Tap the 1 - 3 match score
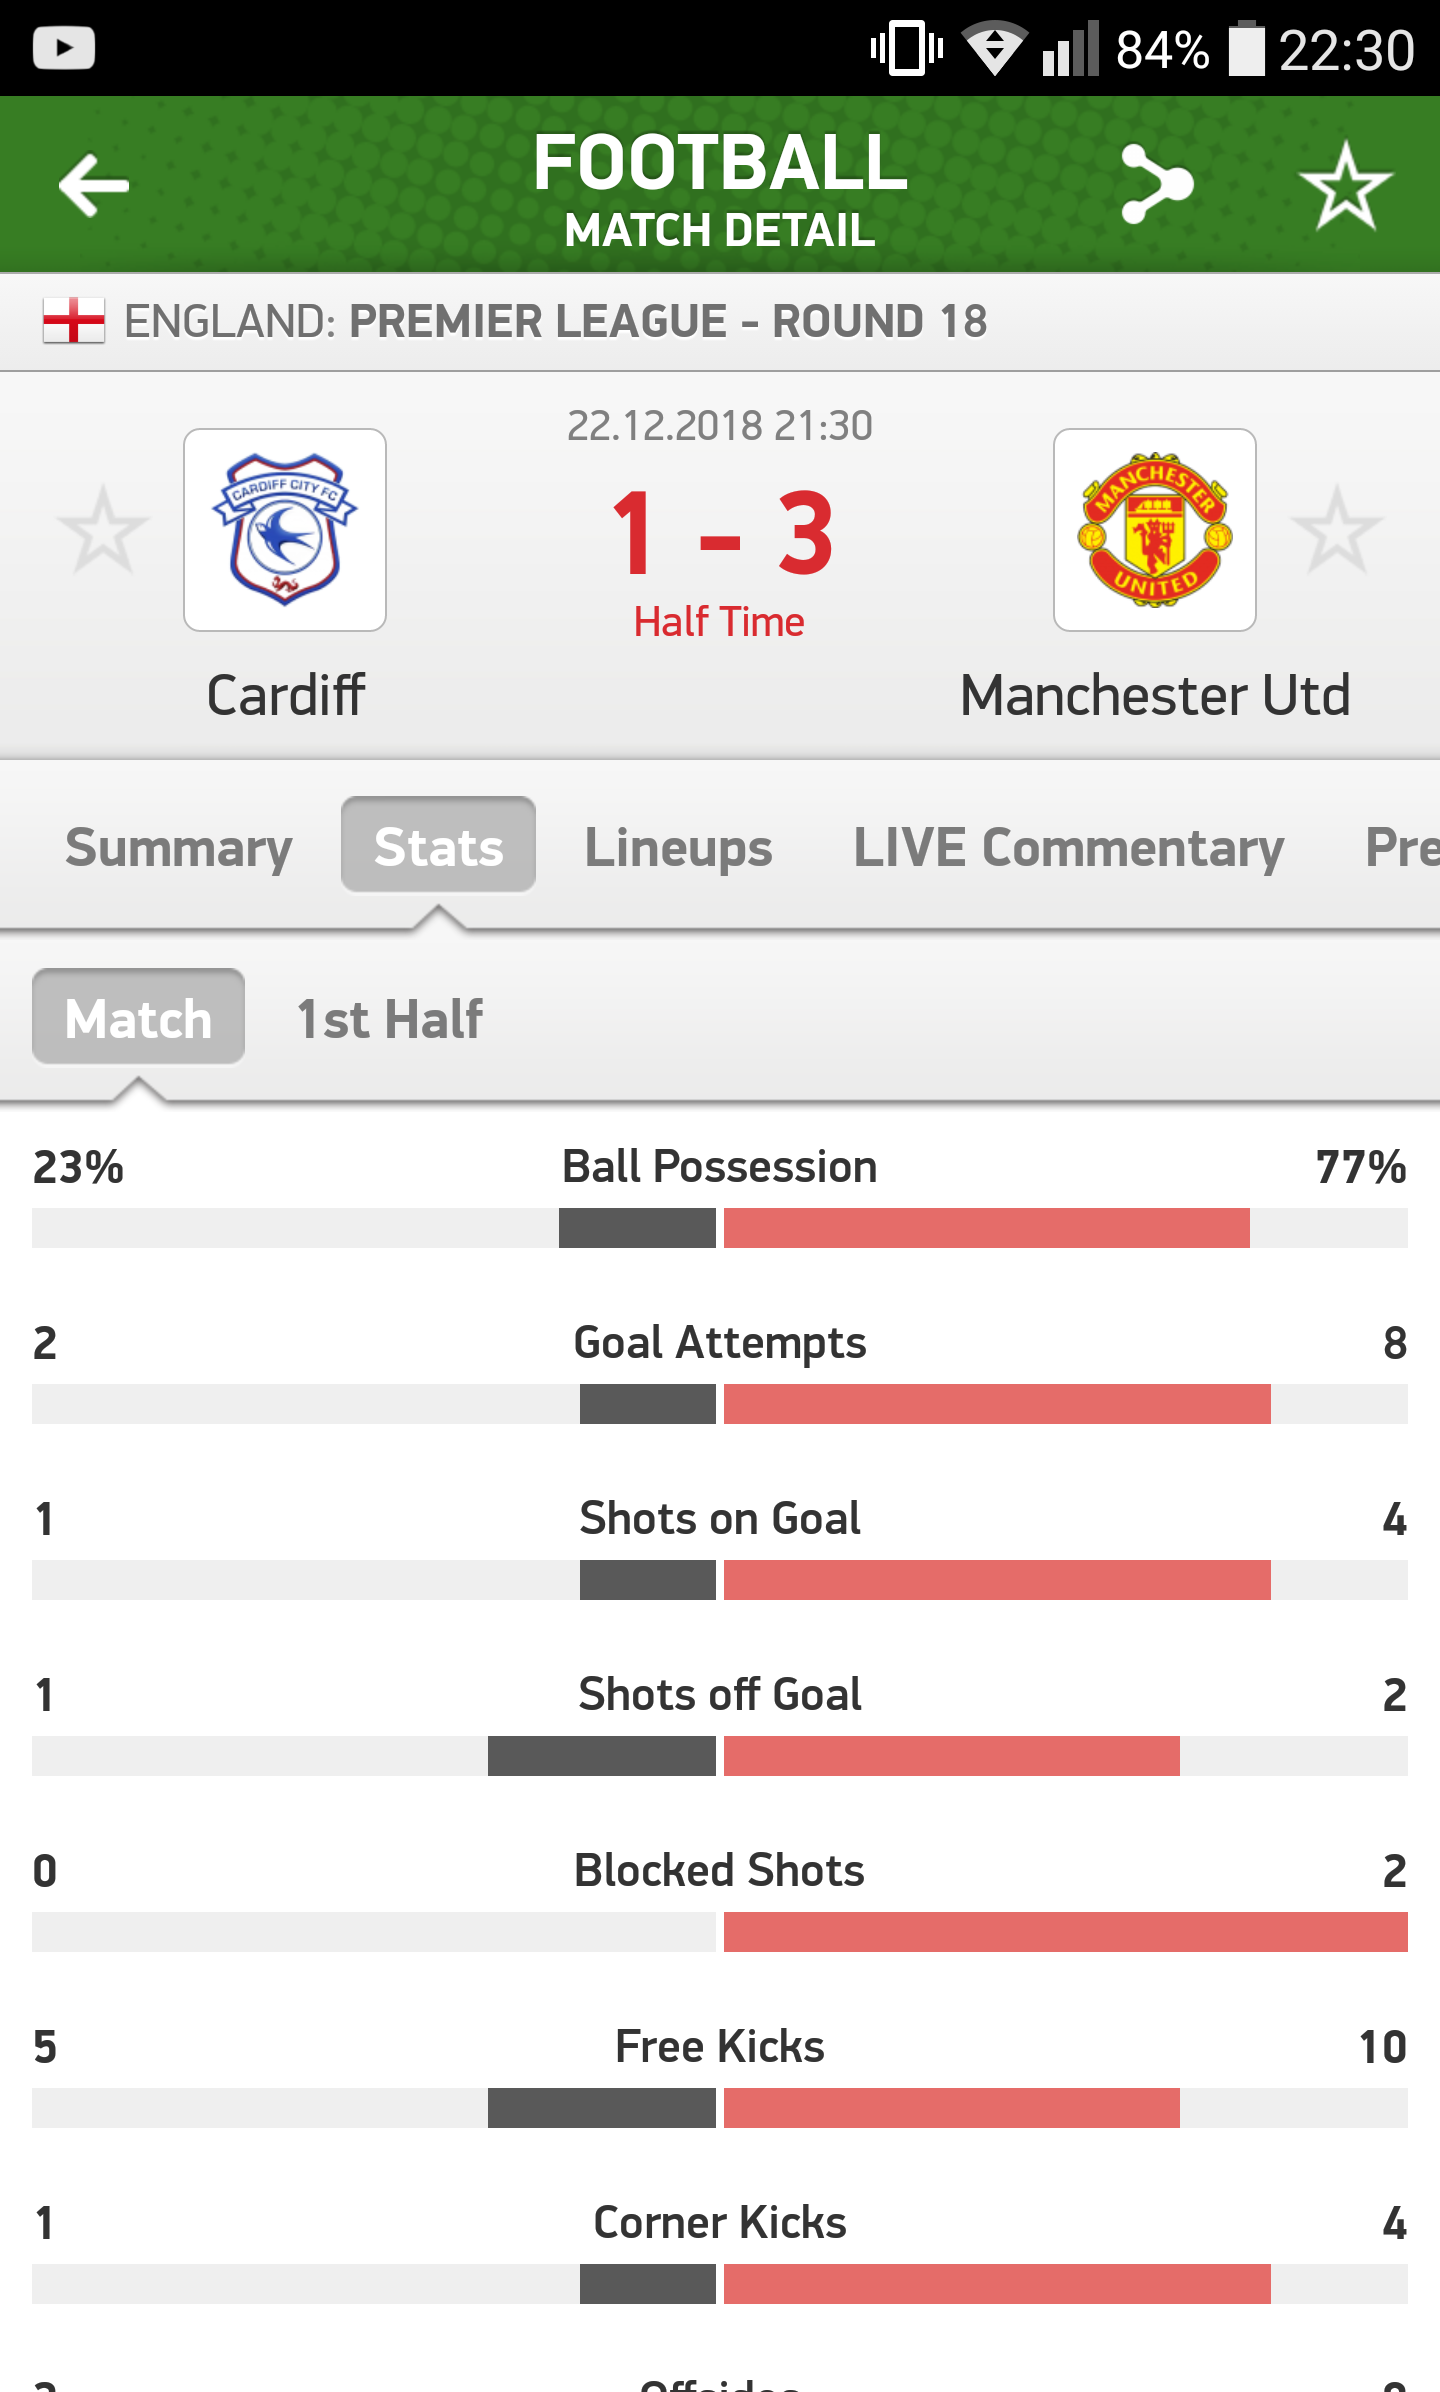1440x2392 pixels. coord(720,535)
